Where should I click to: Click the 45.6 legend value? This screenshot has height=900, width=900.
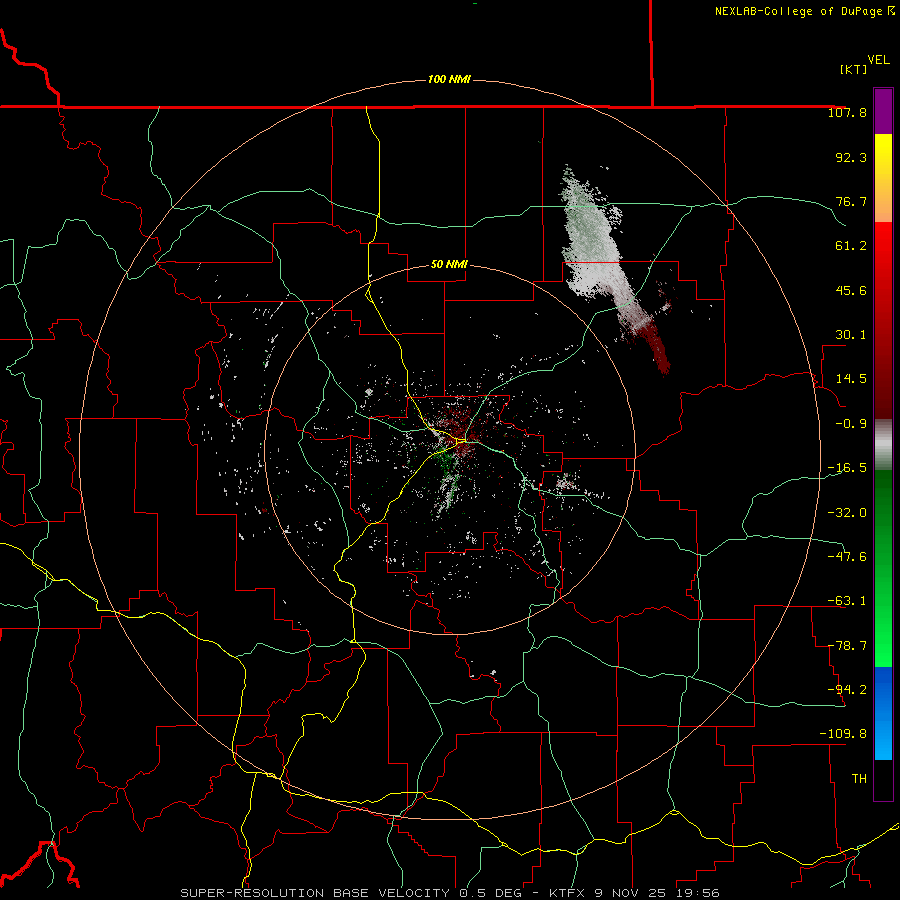click(x=851, y=290)
